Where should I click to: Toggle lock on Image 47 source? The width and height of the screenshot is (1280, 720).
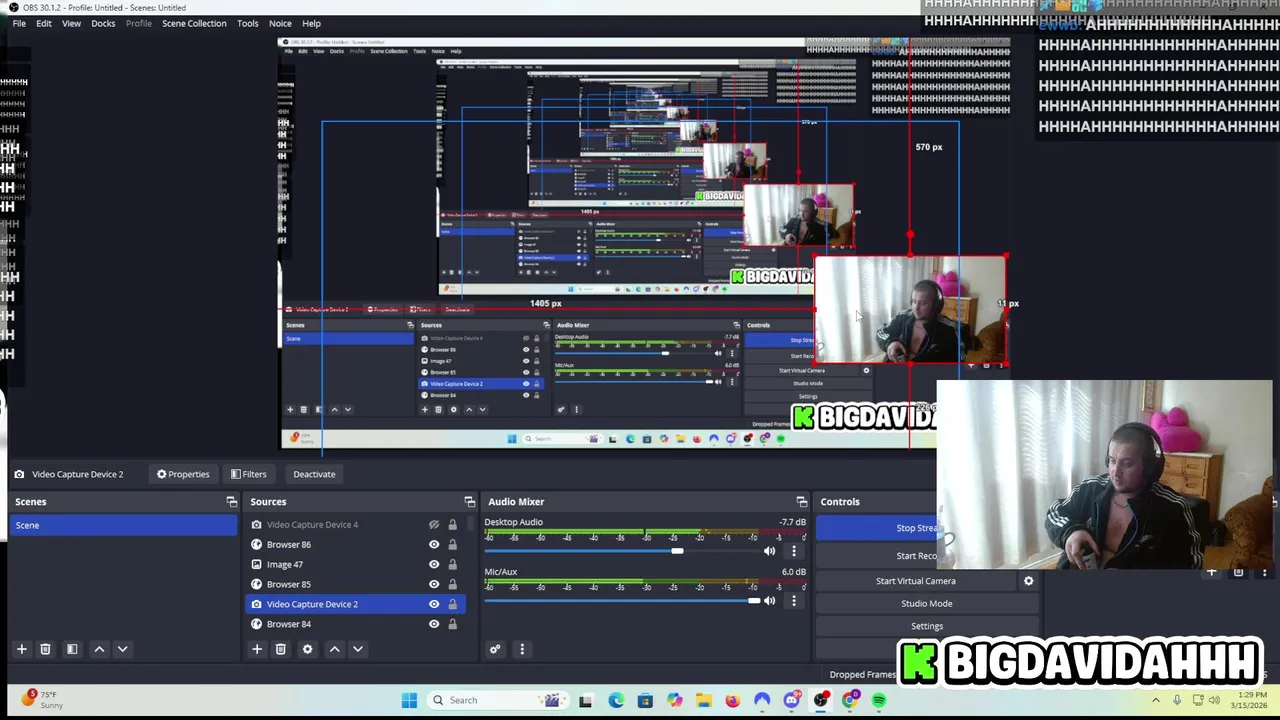[452, 565]
